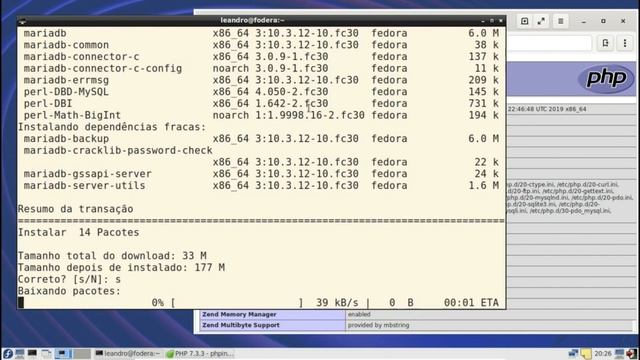This screenshot has width=640, height=360.
Task: Click the browser address bar field
Action: pos(549,43)
